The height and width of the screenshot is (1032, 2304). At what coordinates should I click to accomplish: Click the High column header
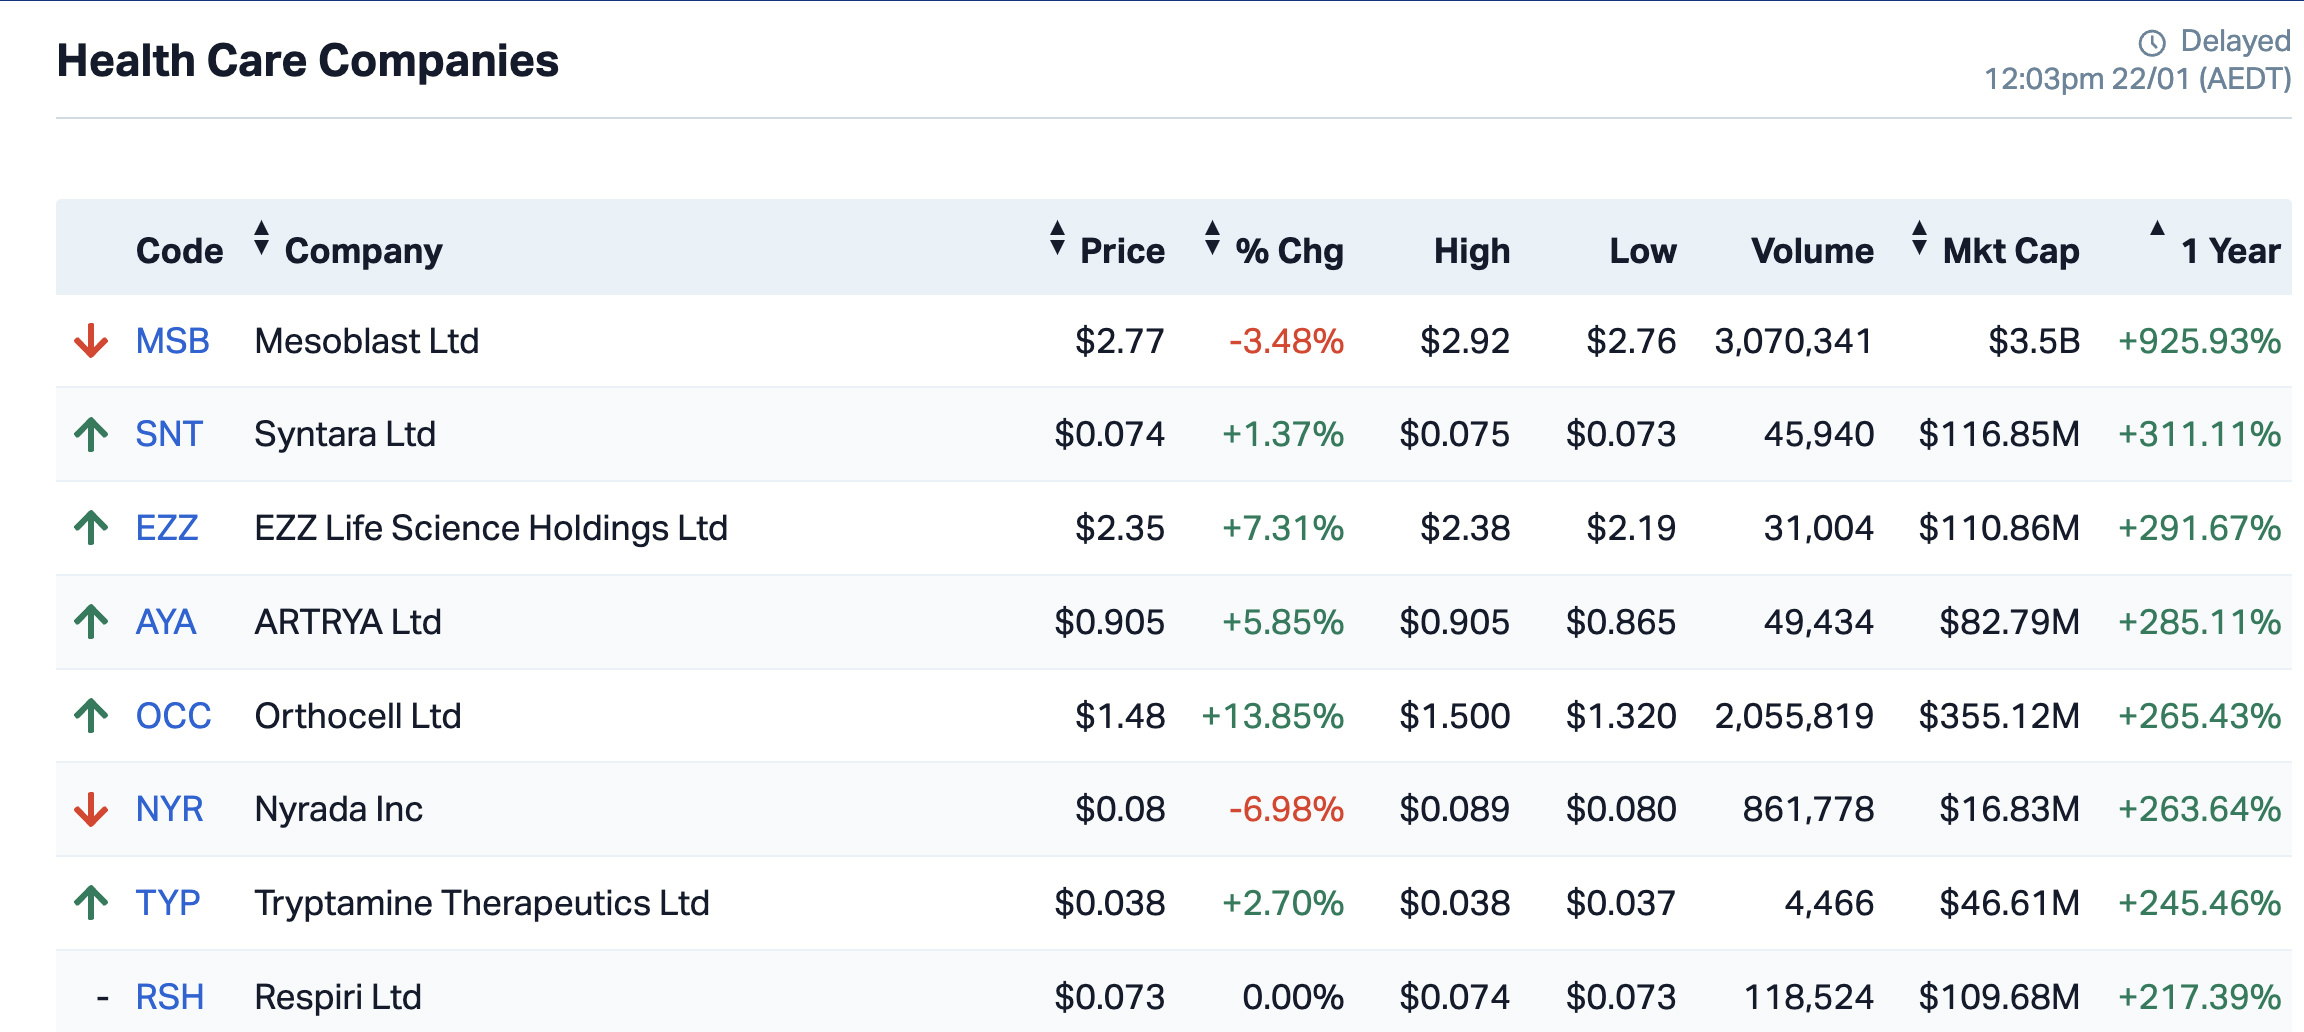click(1472, 251)
